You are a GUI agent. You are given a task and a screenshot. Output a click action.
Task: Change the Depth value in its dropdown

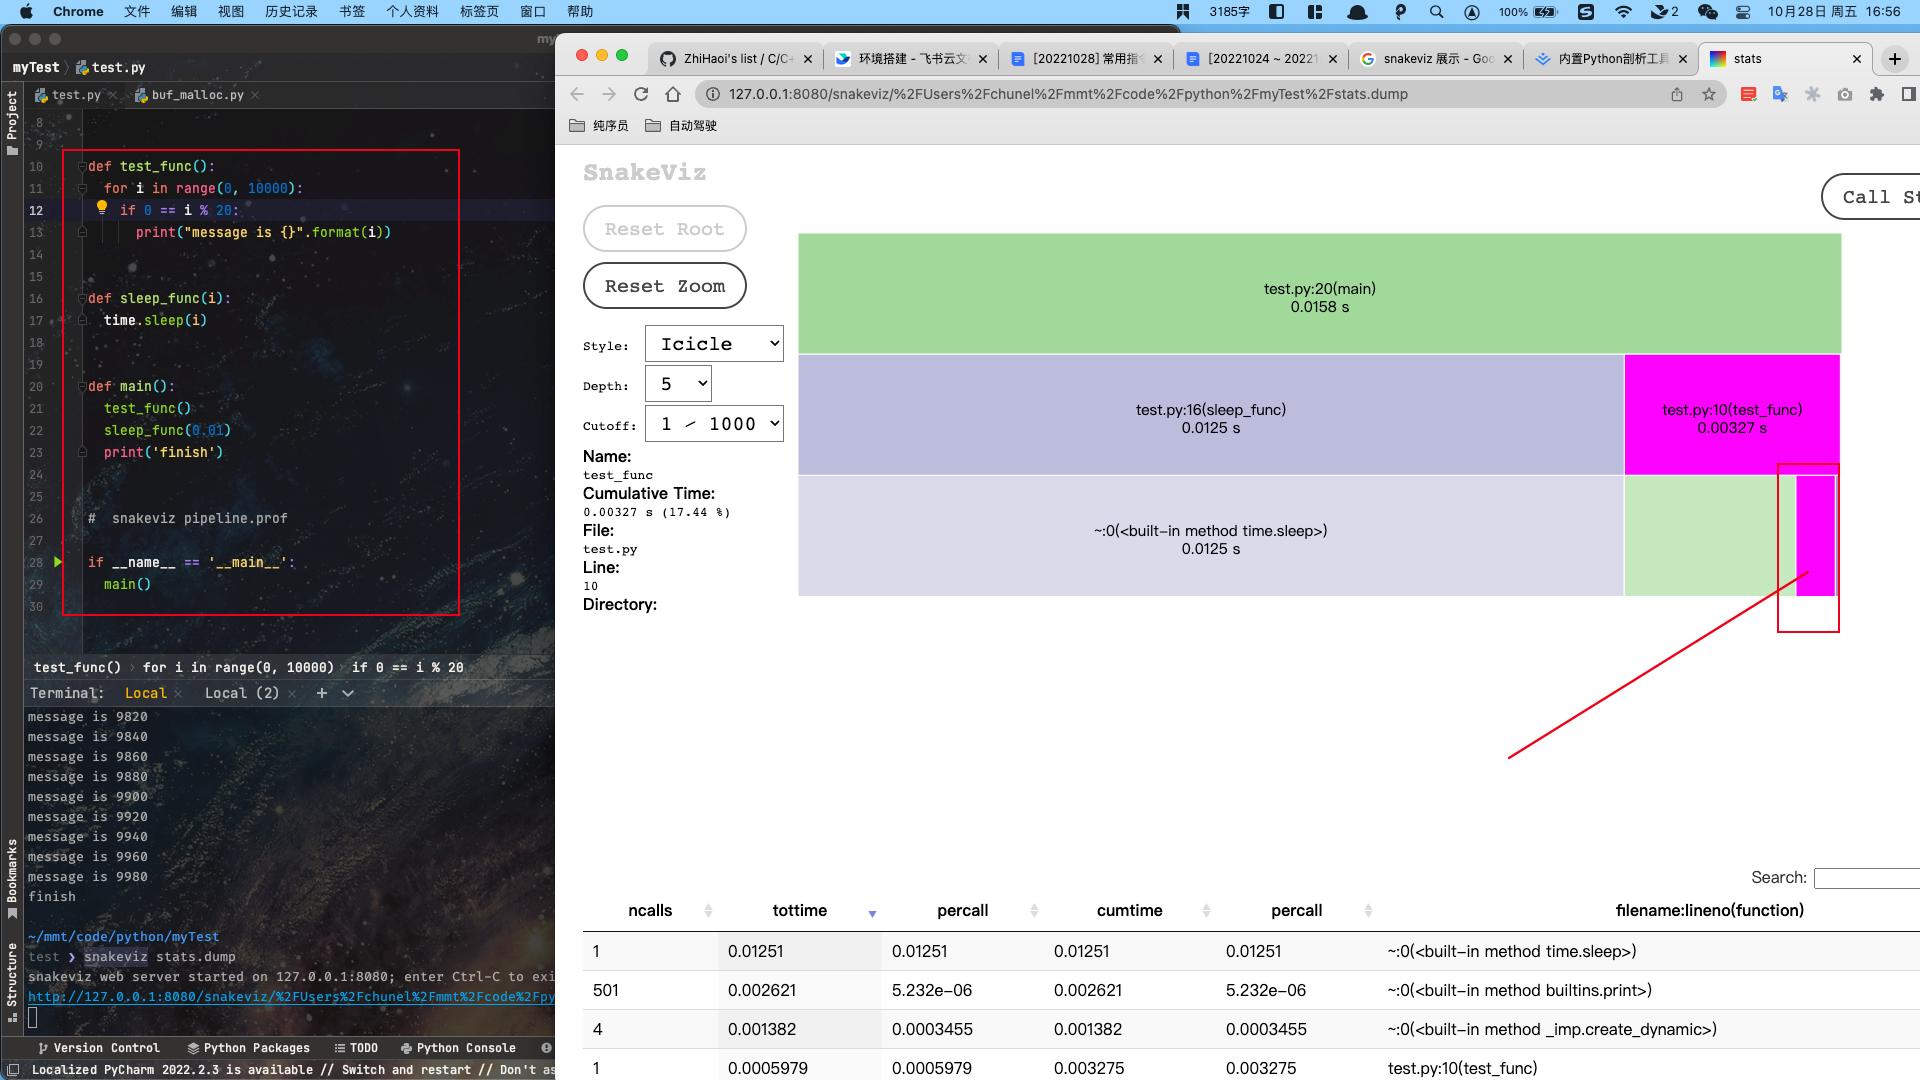678,383
